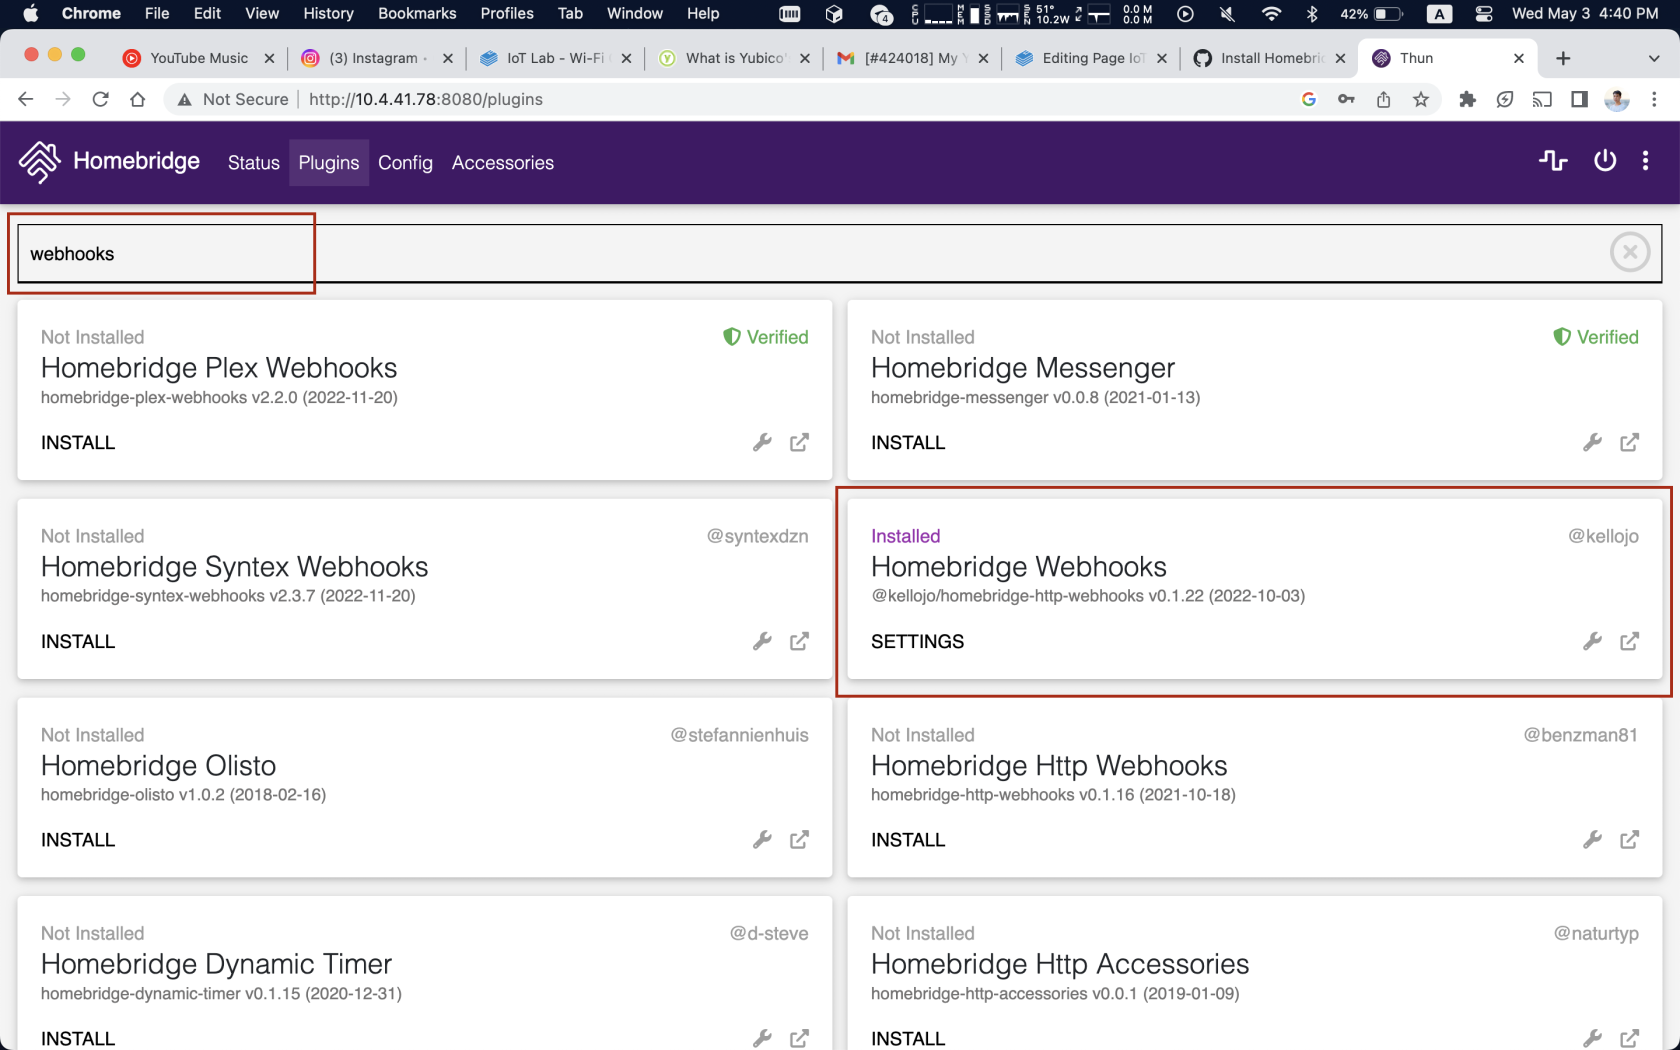
Task: Click the browser address bar URL
Action: coord(426,99)
